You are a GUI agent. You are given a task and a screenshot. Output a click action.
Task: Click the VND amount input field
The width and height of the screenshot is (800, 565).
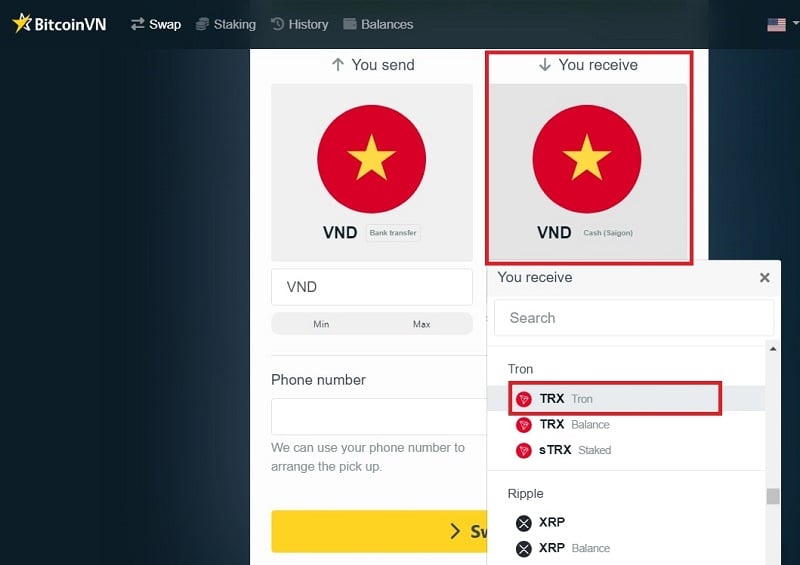click(x=372, y=287)
